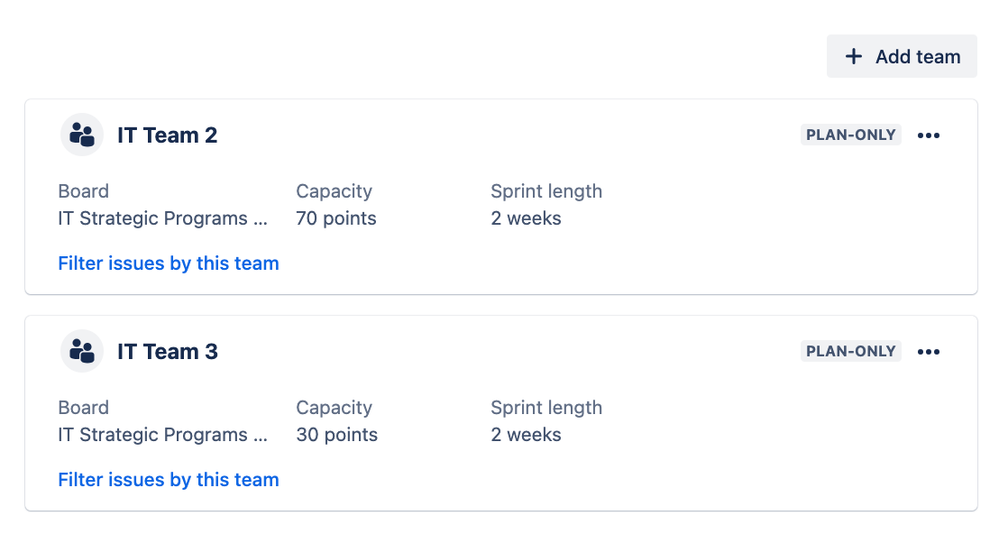Click the PLAN-ONLY badge on IT Team 3
This screenshot has width=999, height=536.
[x=851, y=351]
